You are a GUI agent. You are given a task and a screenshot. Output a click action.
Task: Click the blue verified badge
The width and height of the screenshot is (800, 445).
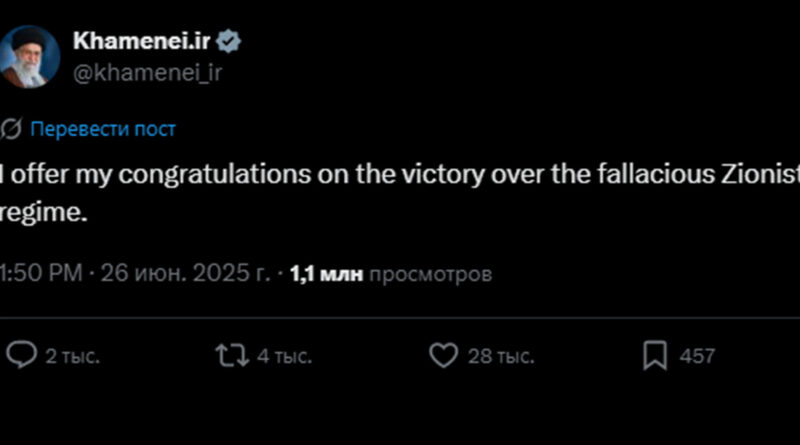[229, 42]
